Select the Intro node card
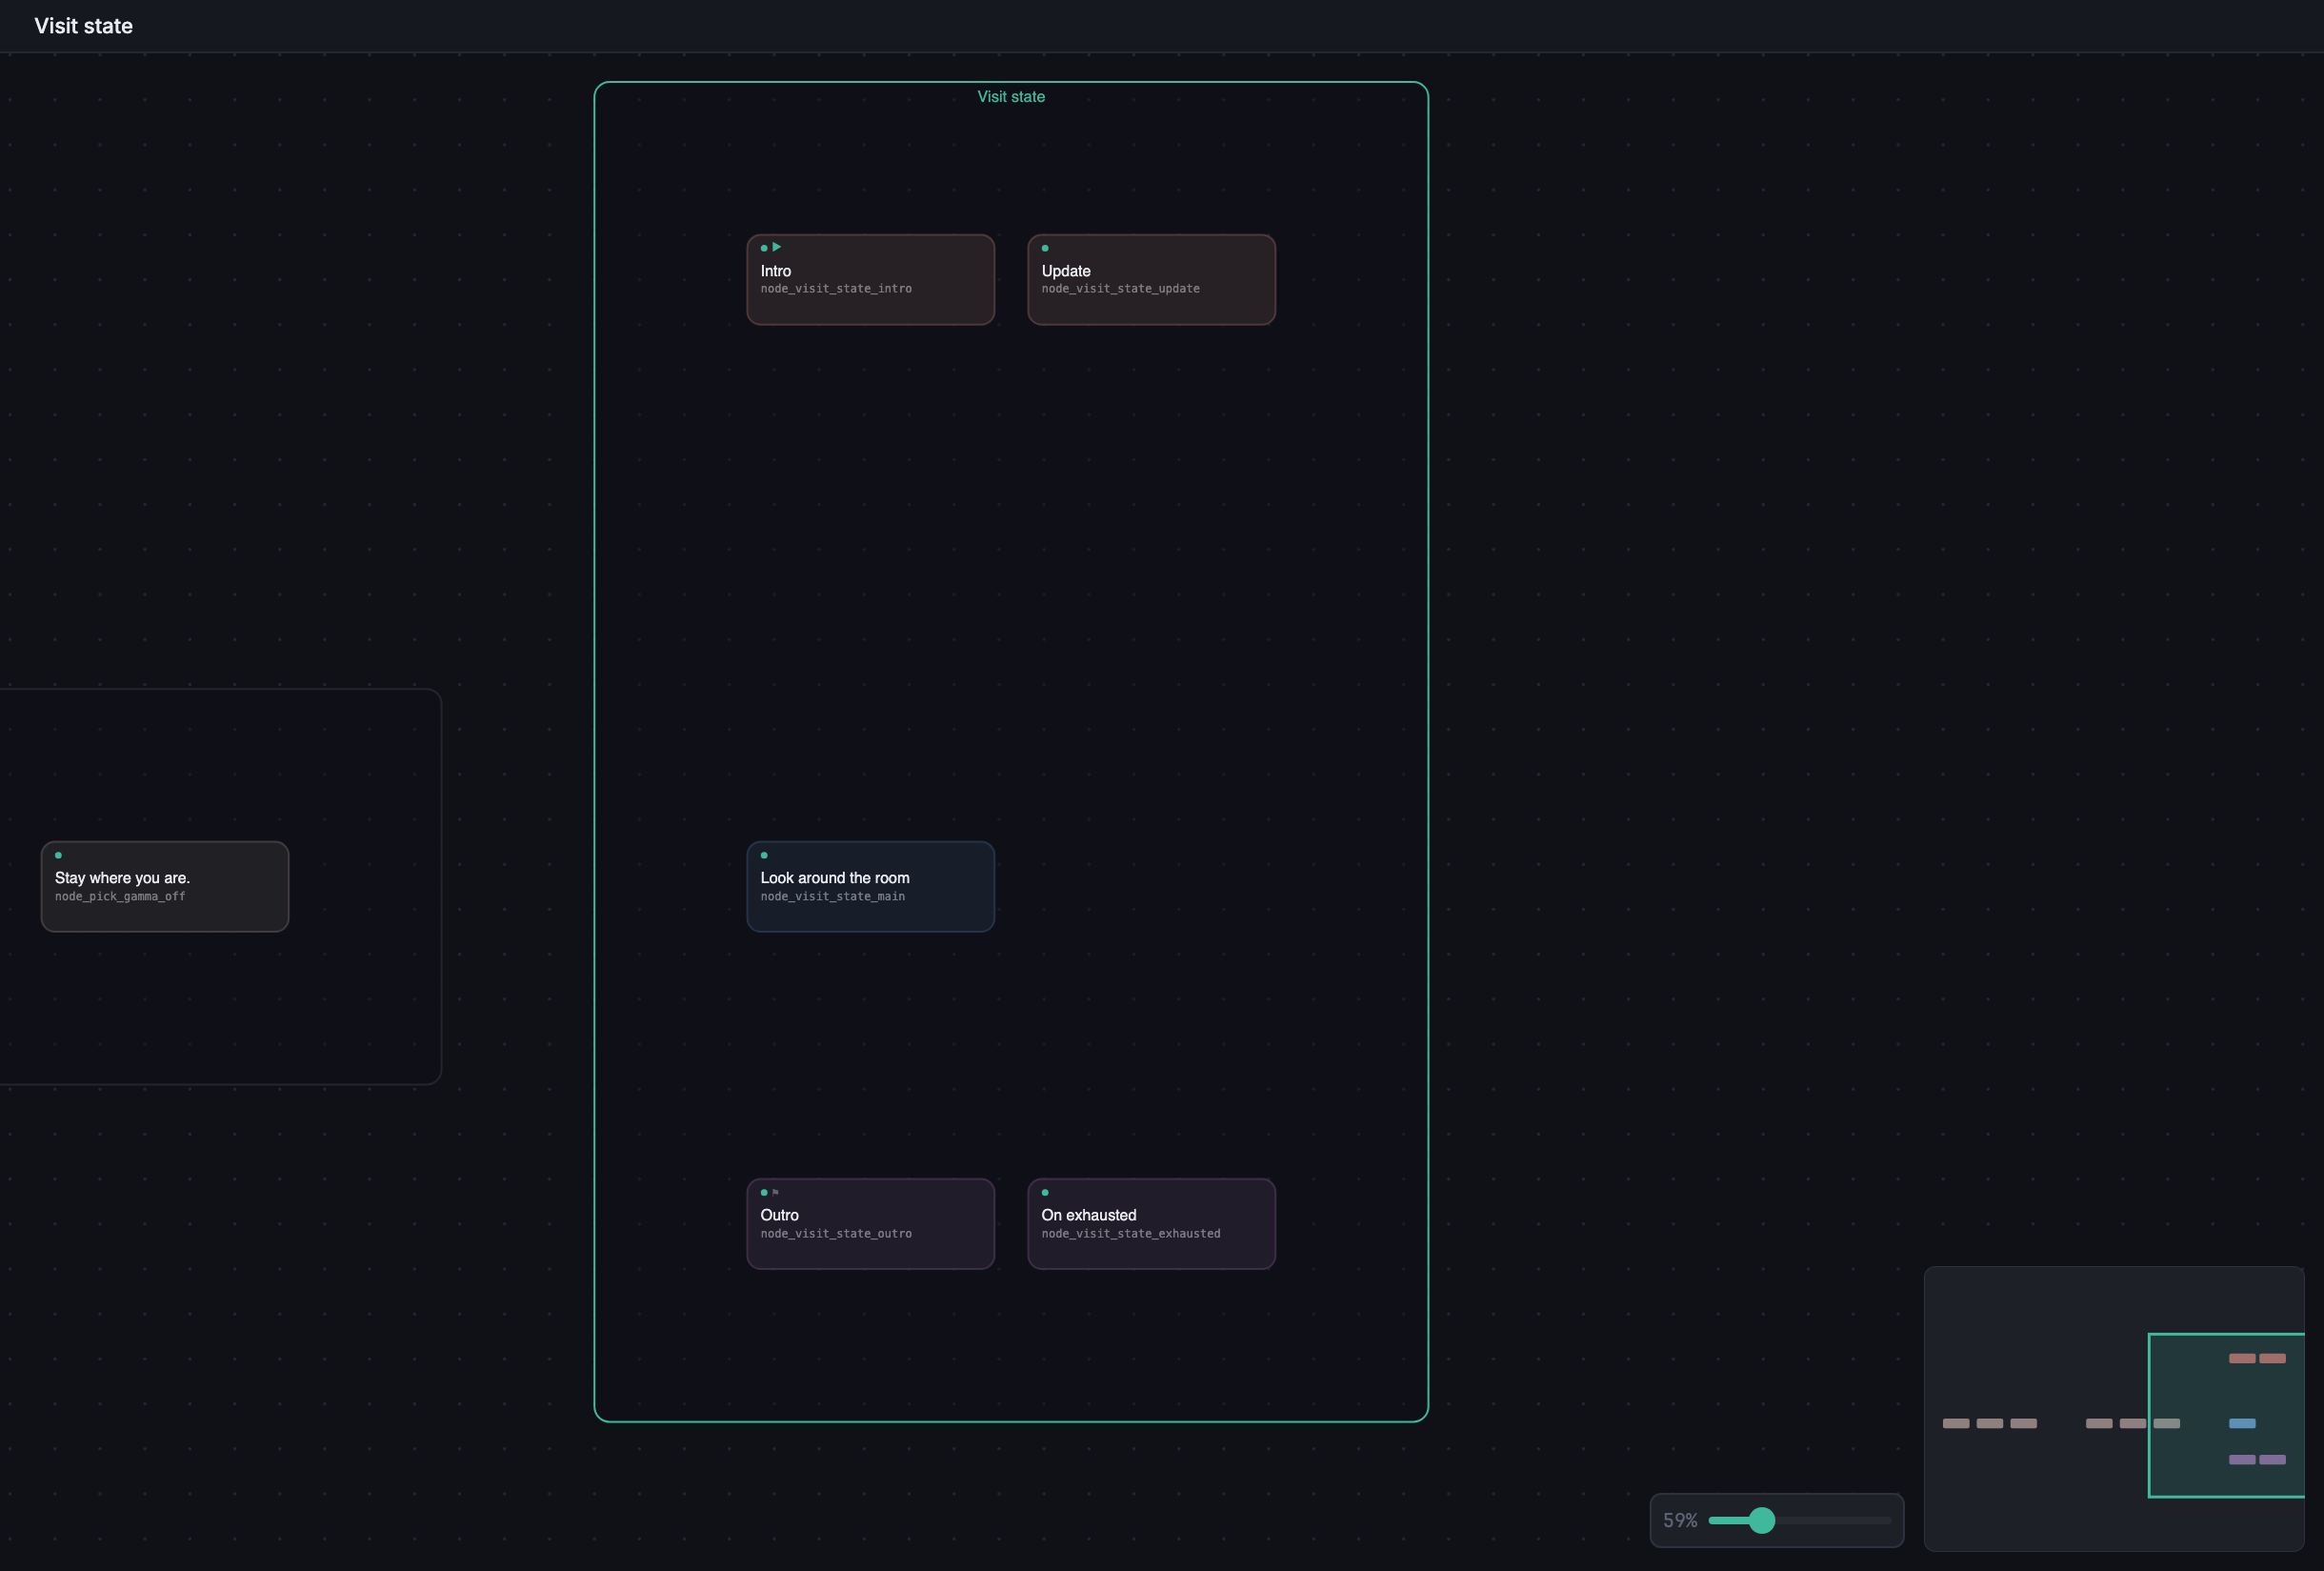2324x1571 pixels. [x=870, y=280]
